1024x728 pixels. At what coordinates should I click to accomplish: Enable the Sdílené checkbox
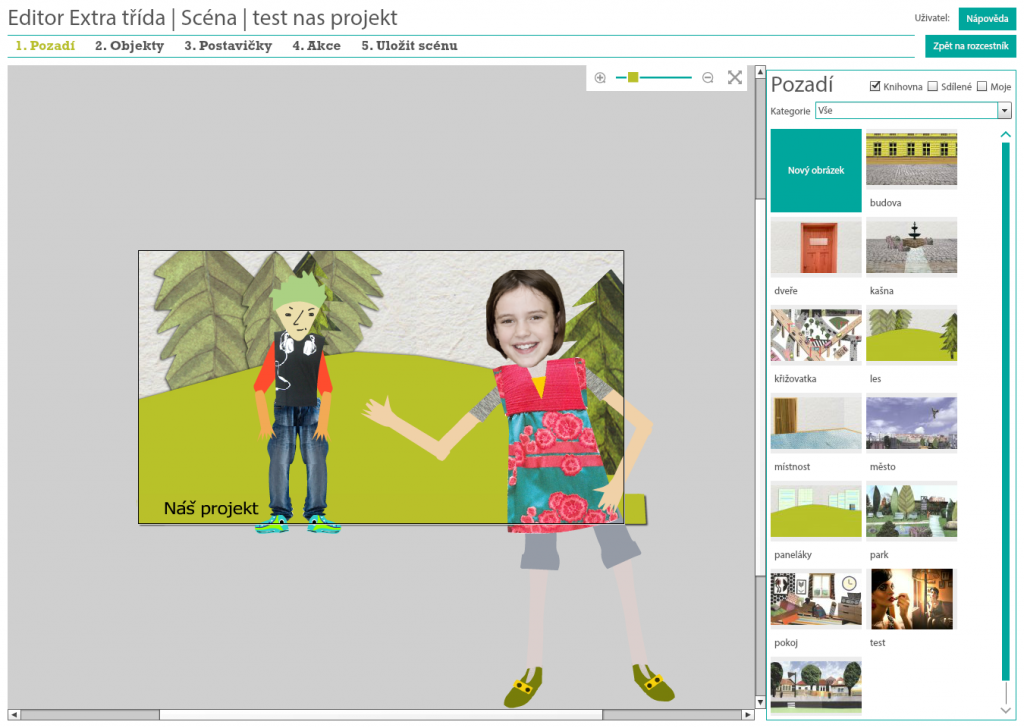point(933,87)
